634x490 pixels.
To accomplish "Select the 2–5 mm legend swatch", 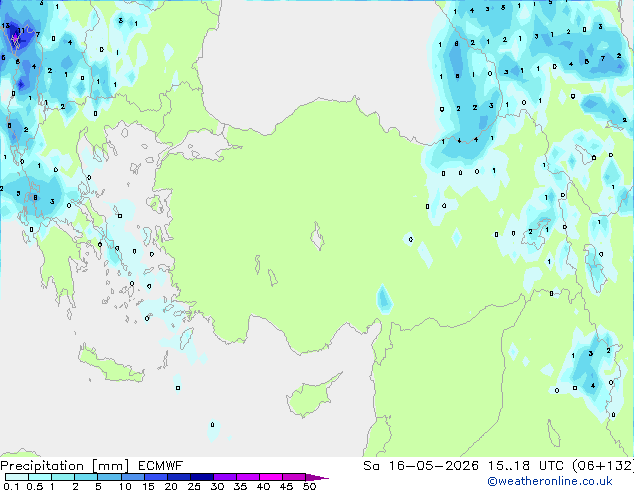I will point(86,477).
